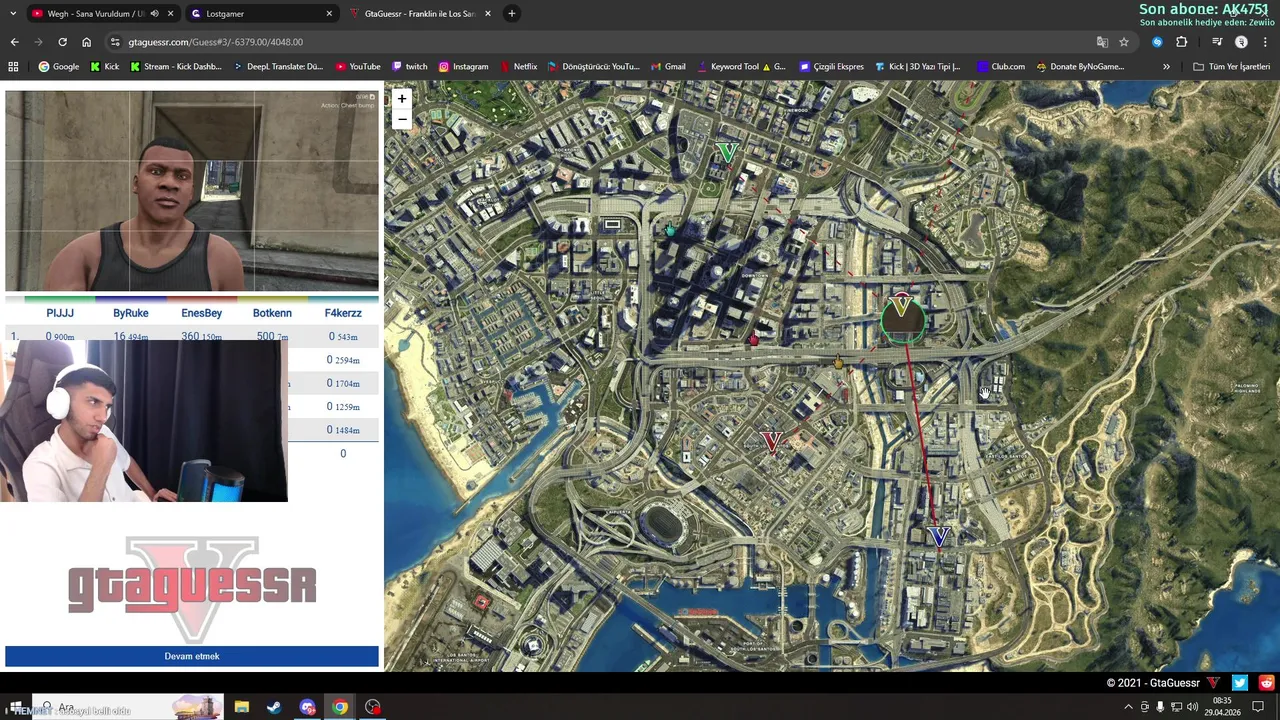This screenshot has height=720, width=1280.
Task: Open the Instagram bookmark
Action: (463, 67)
